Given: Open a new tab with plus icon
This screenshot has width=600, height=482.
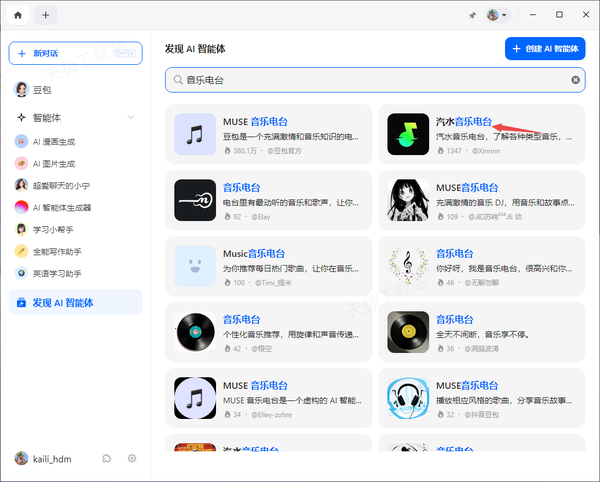Looking at the screenshot, I should point(47,15).
